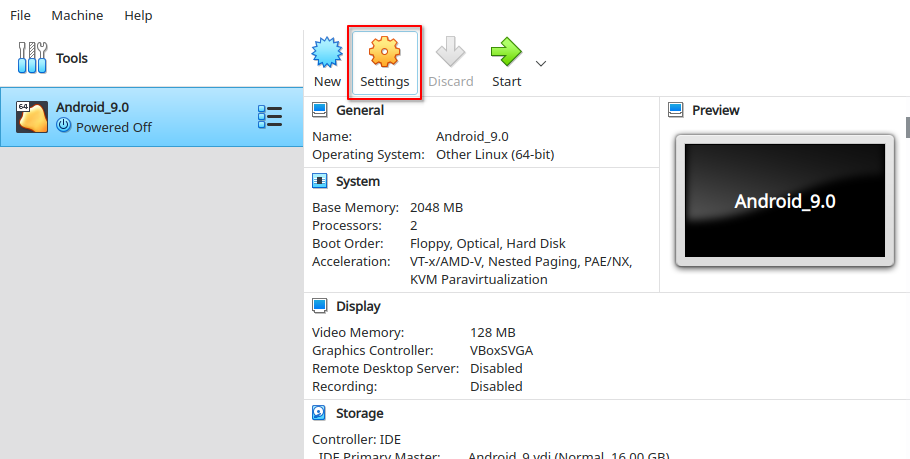Click the Name value Android_9.0
This screenshot has height=459, width=910.
(472, 136)
